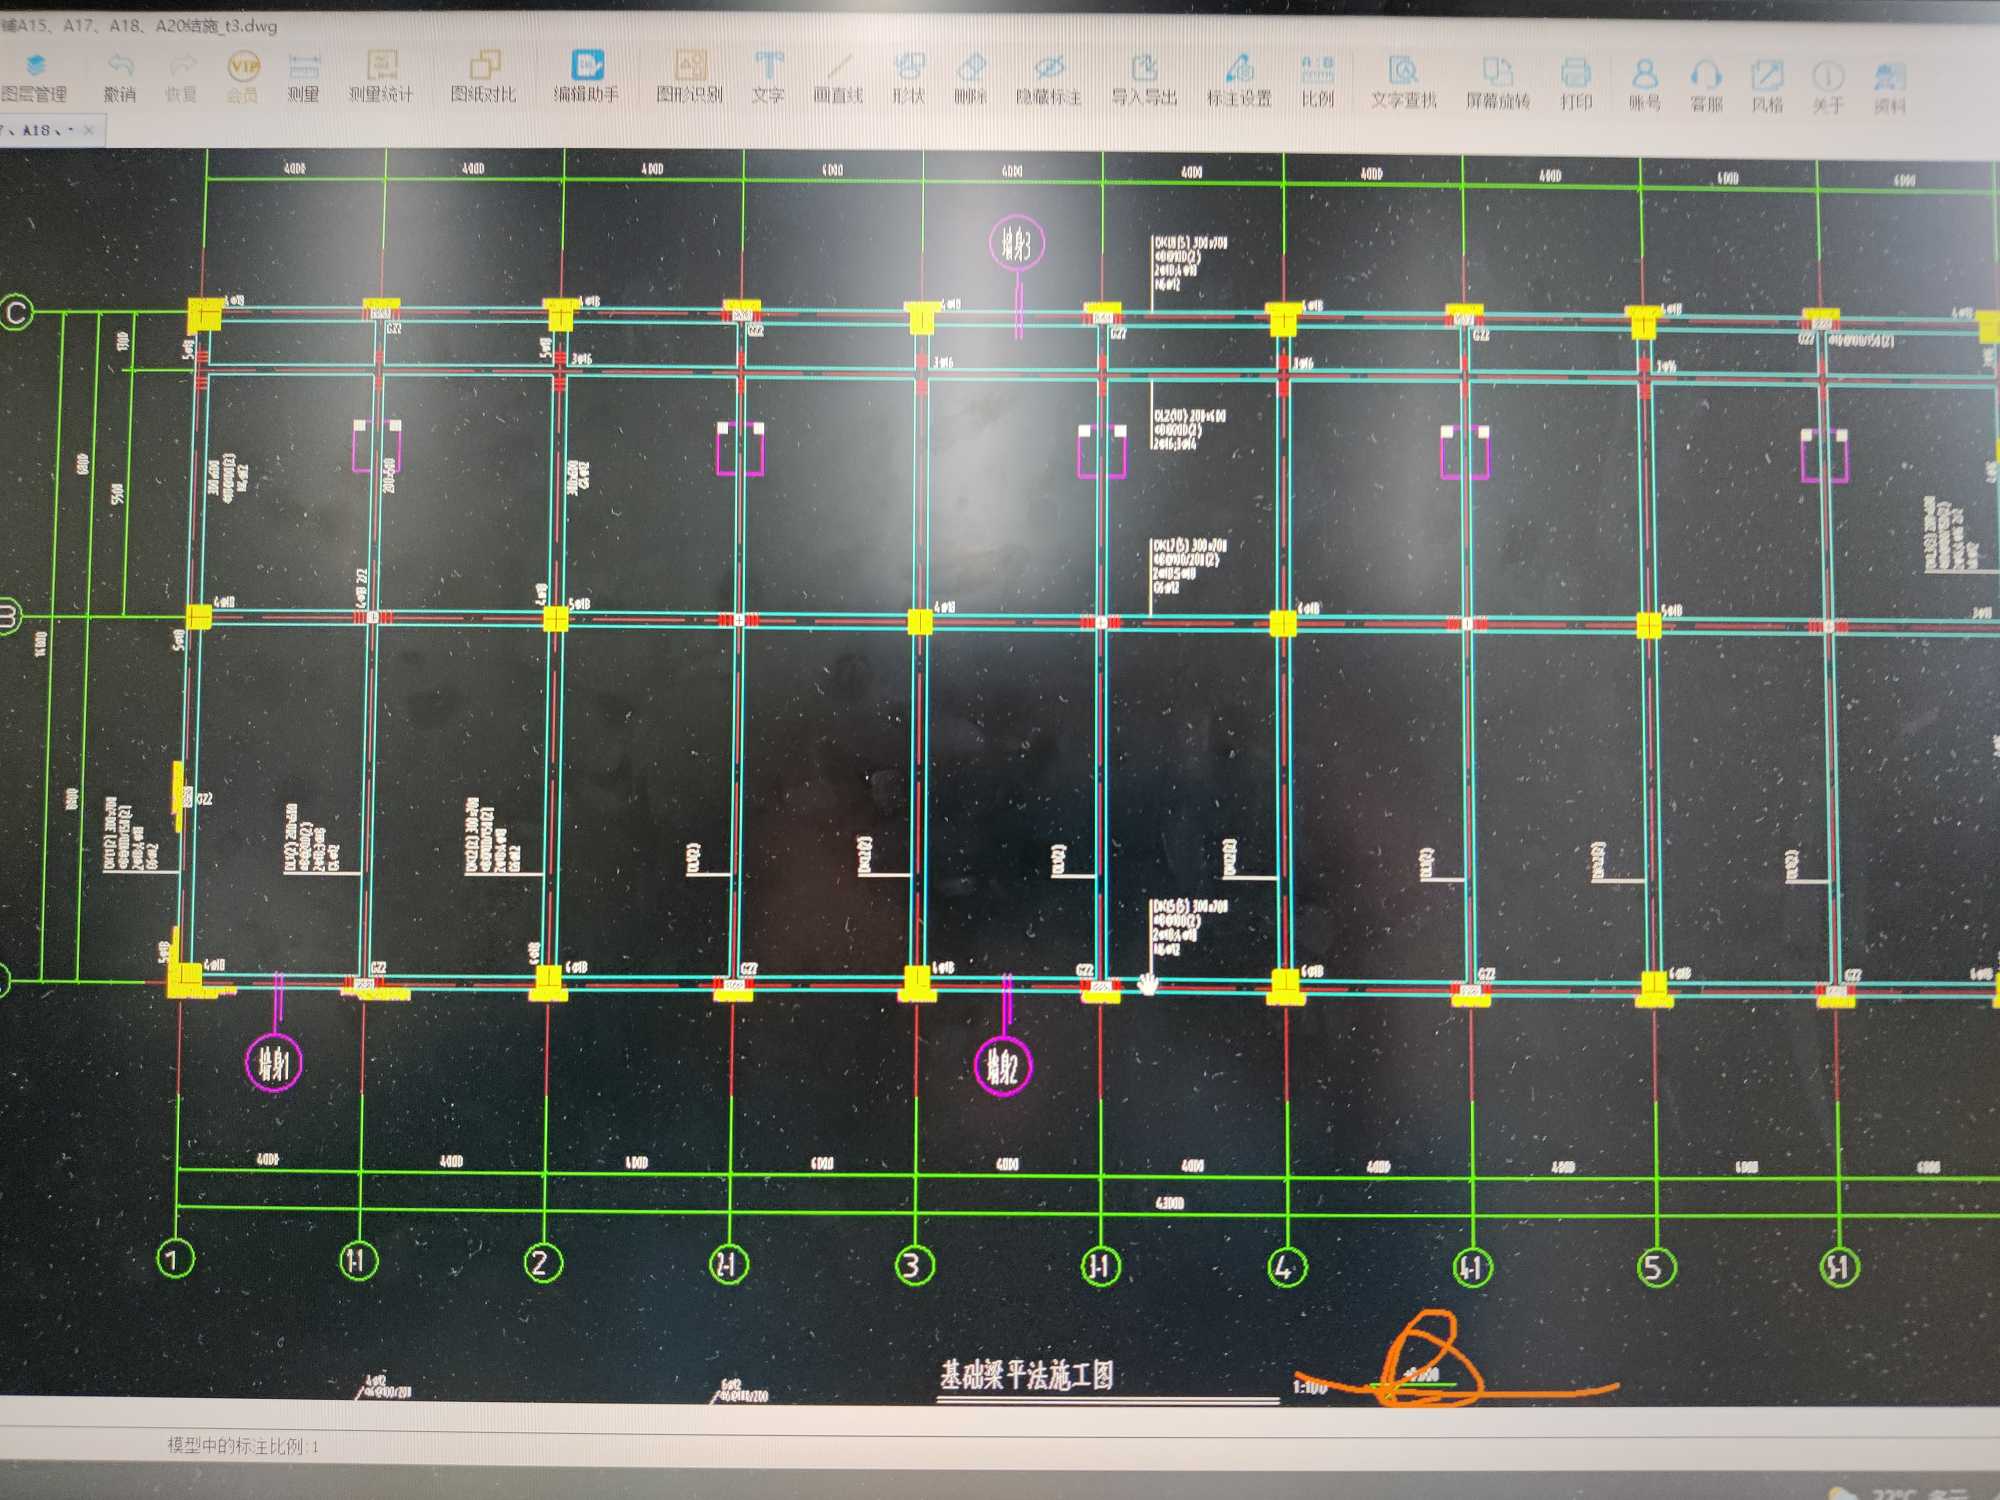Select the 形状 shape tool
This screenshot has height=1500, width=2000.
[x=909, y=80]
